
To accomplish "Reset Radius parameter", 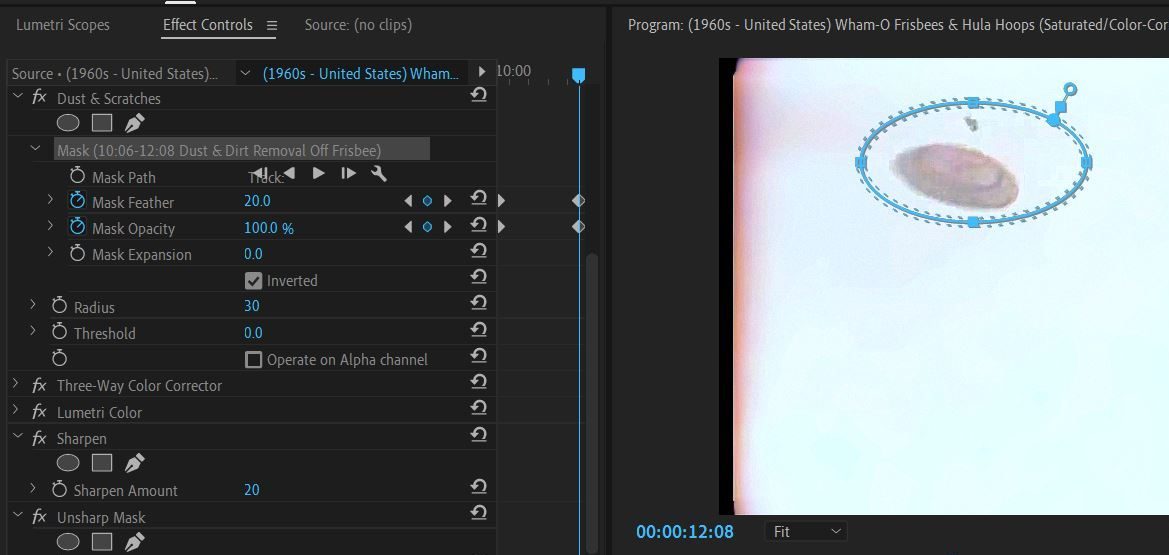I will click(x=479, y=304).
